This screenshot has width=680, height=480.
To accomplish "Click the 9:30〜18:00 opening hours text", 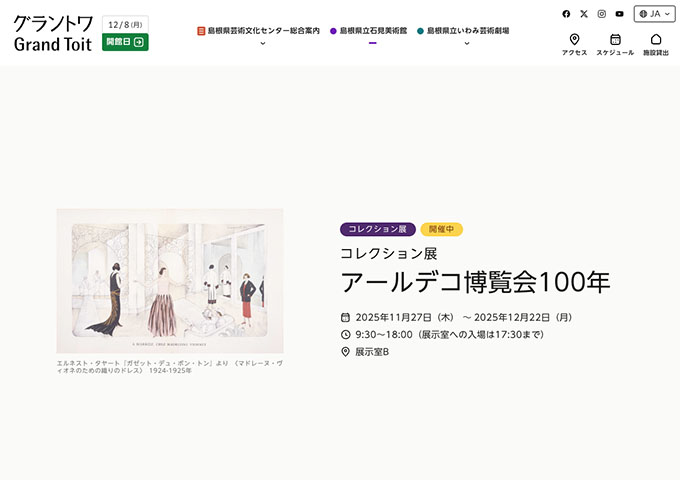I will point(450,334).
